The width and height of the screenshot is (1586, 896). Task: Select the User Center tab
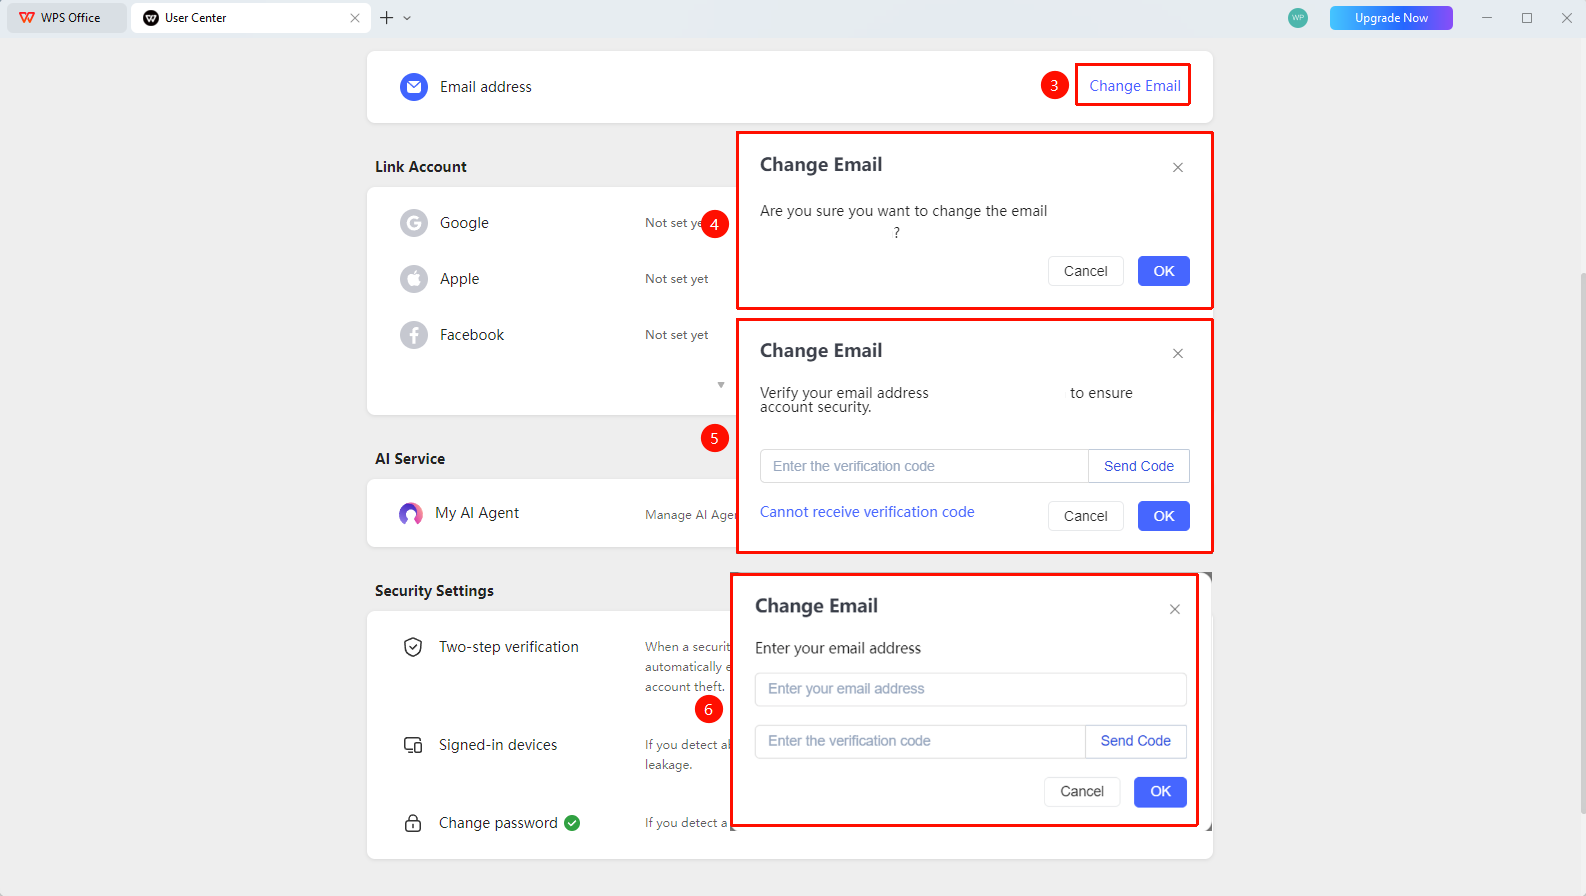point(250,18)
